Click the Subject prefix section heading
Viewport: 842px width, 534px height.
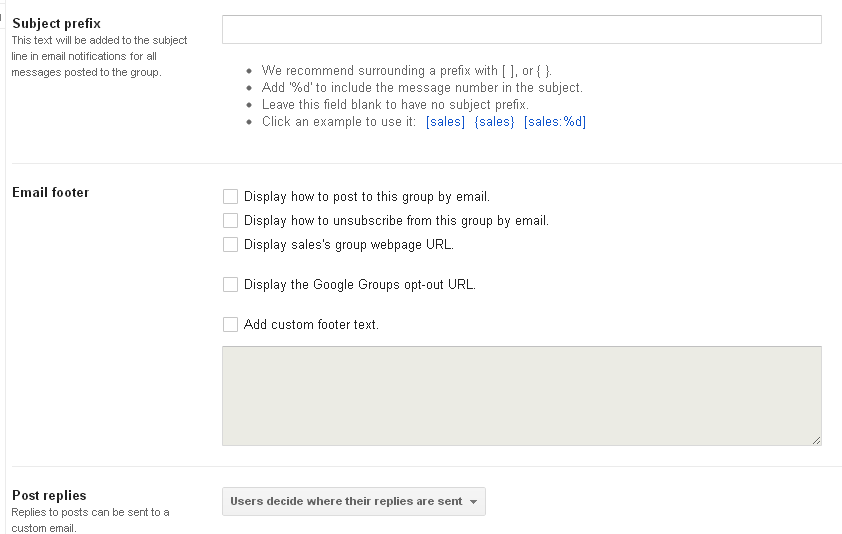pos(56,23)
